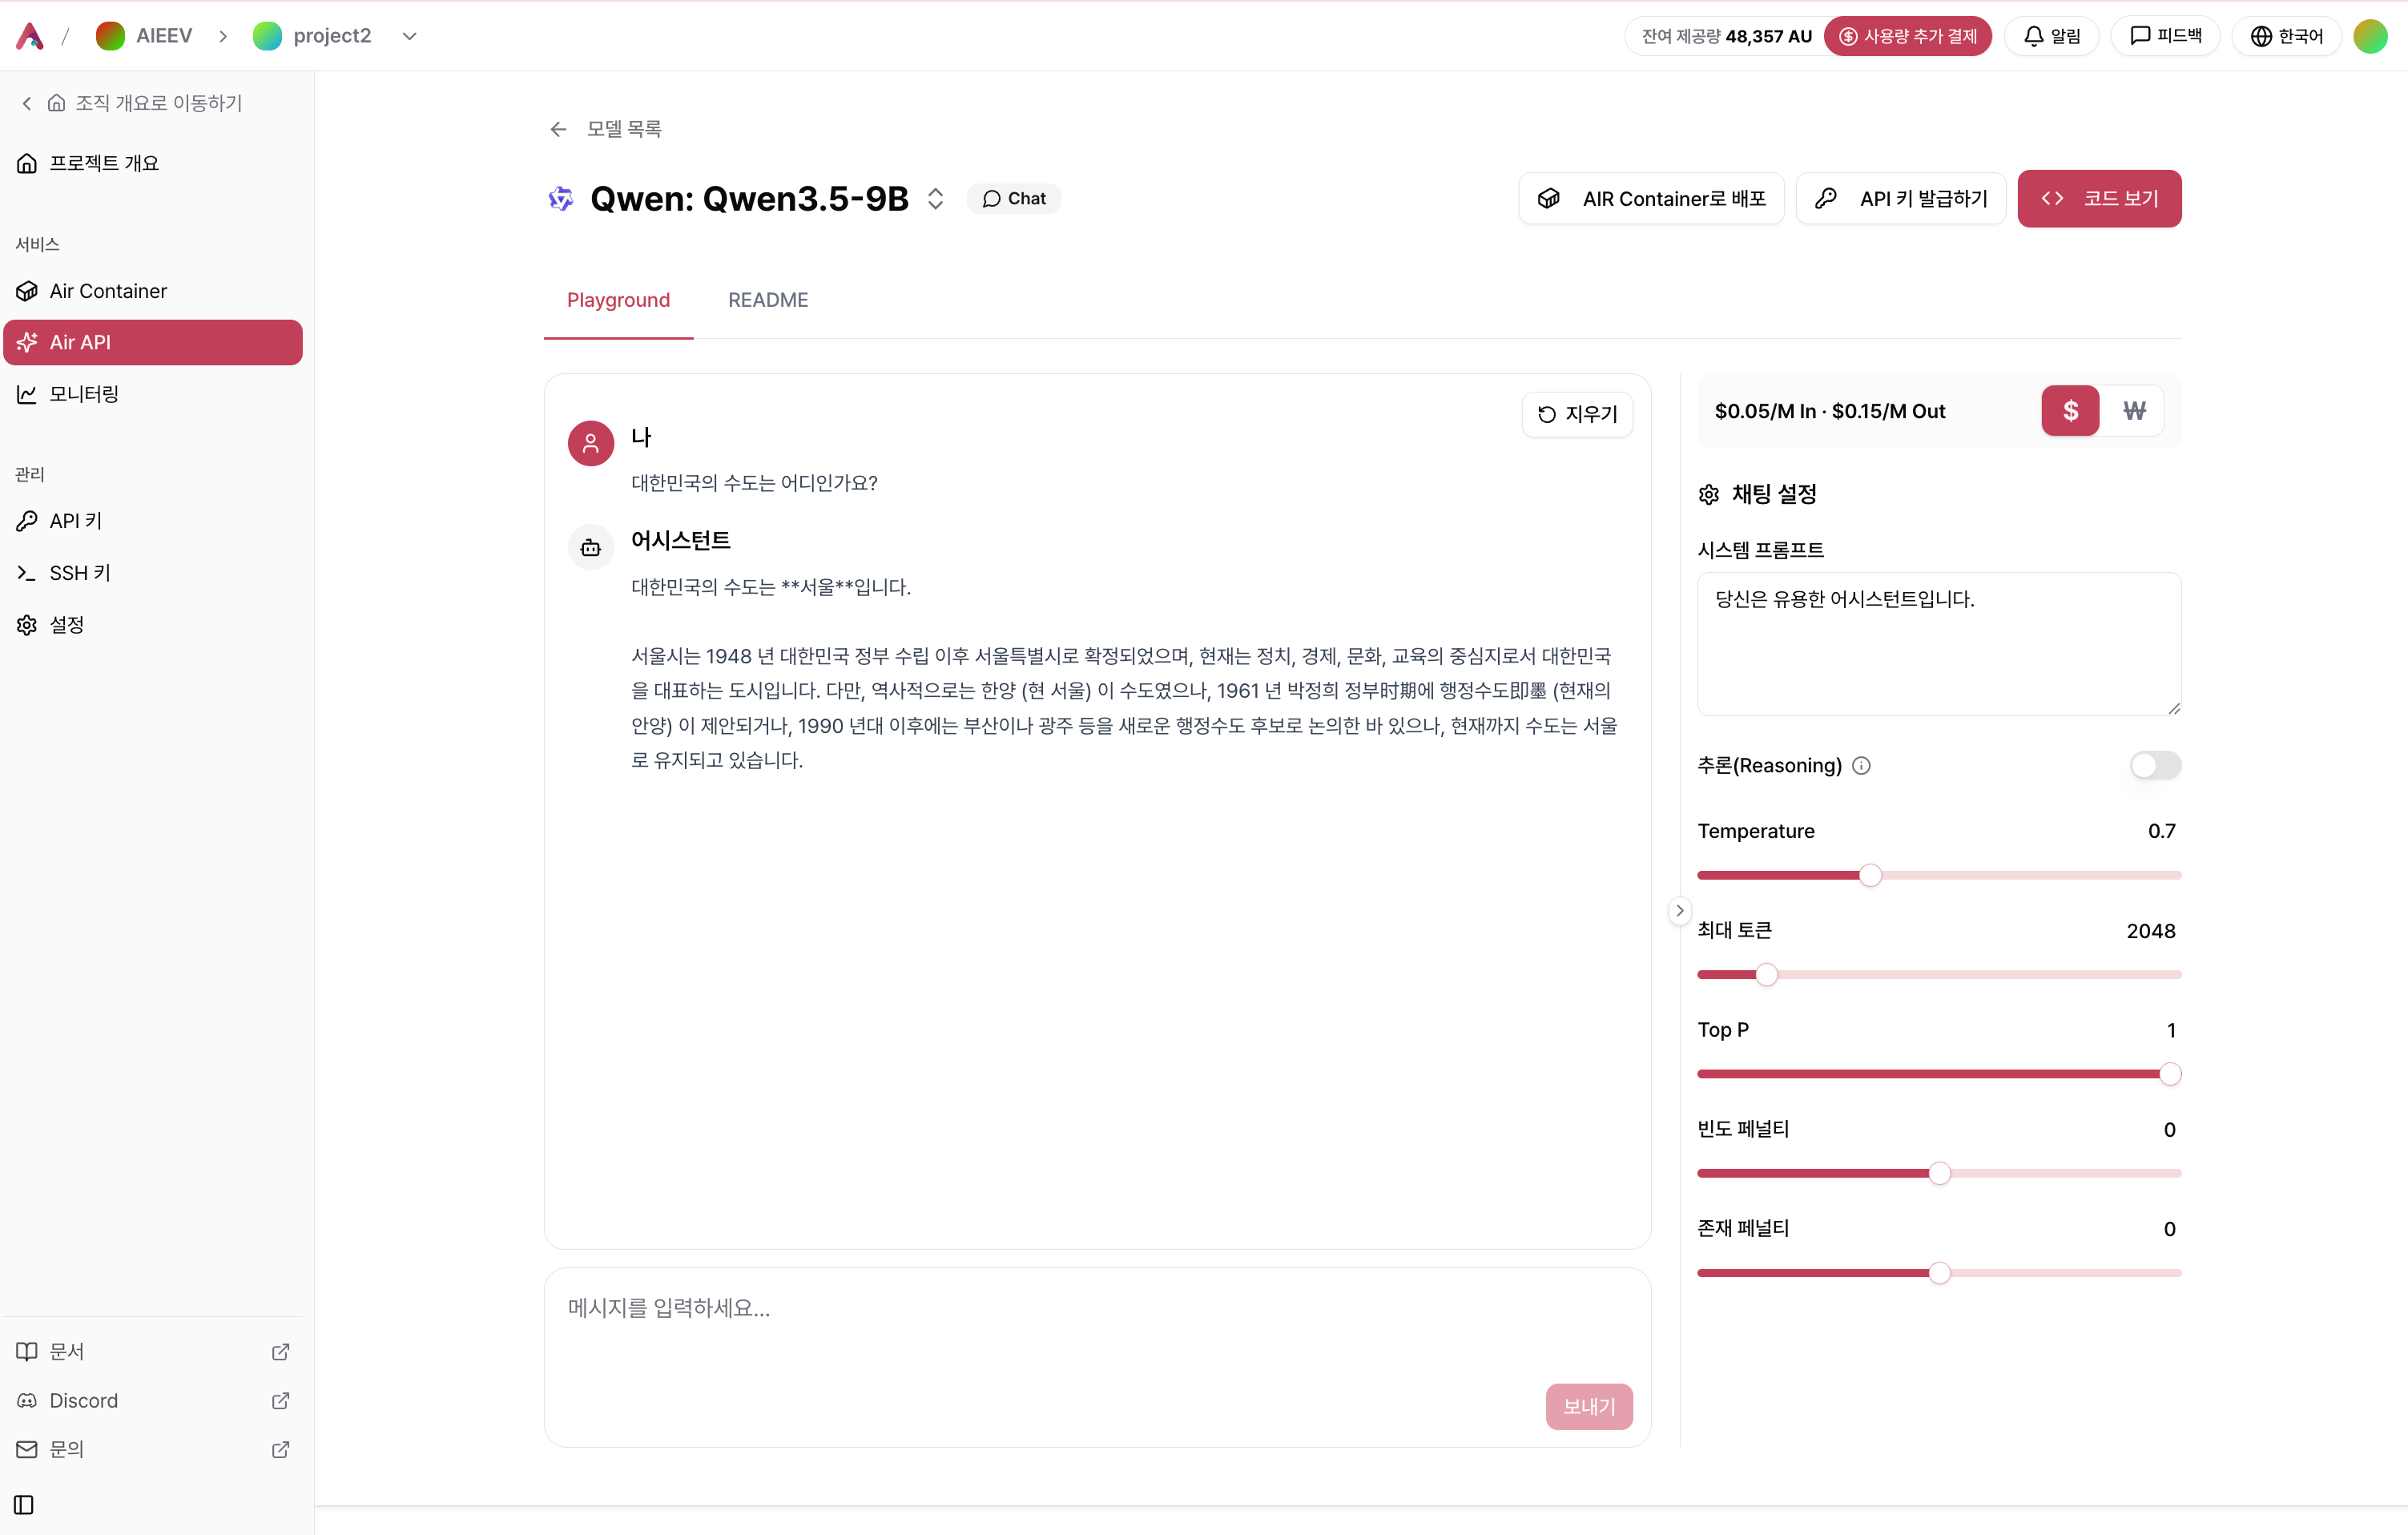This screenshot has height=1535, width=2408.
Task: Click the 시스템 프롬프트 text area
Action: (1939, 643)
